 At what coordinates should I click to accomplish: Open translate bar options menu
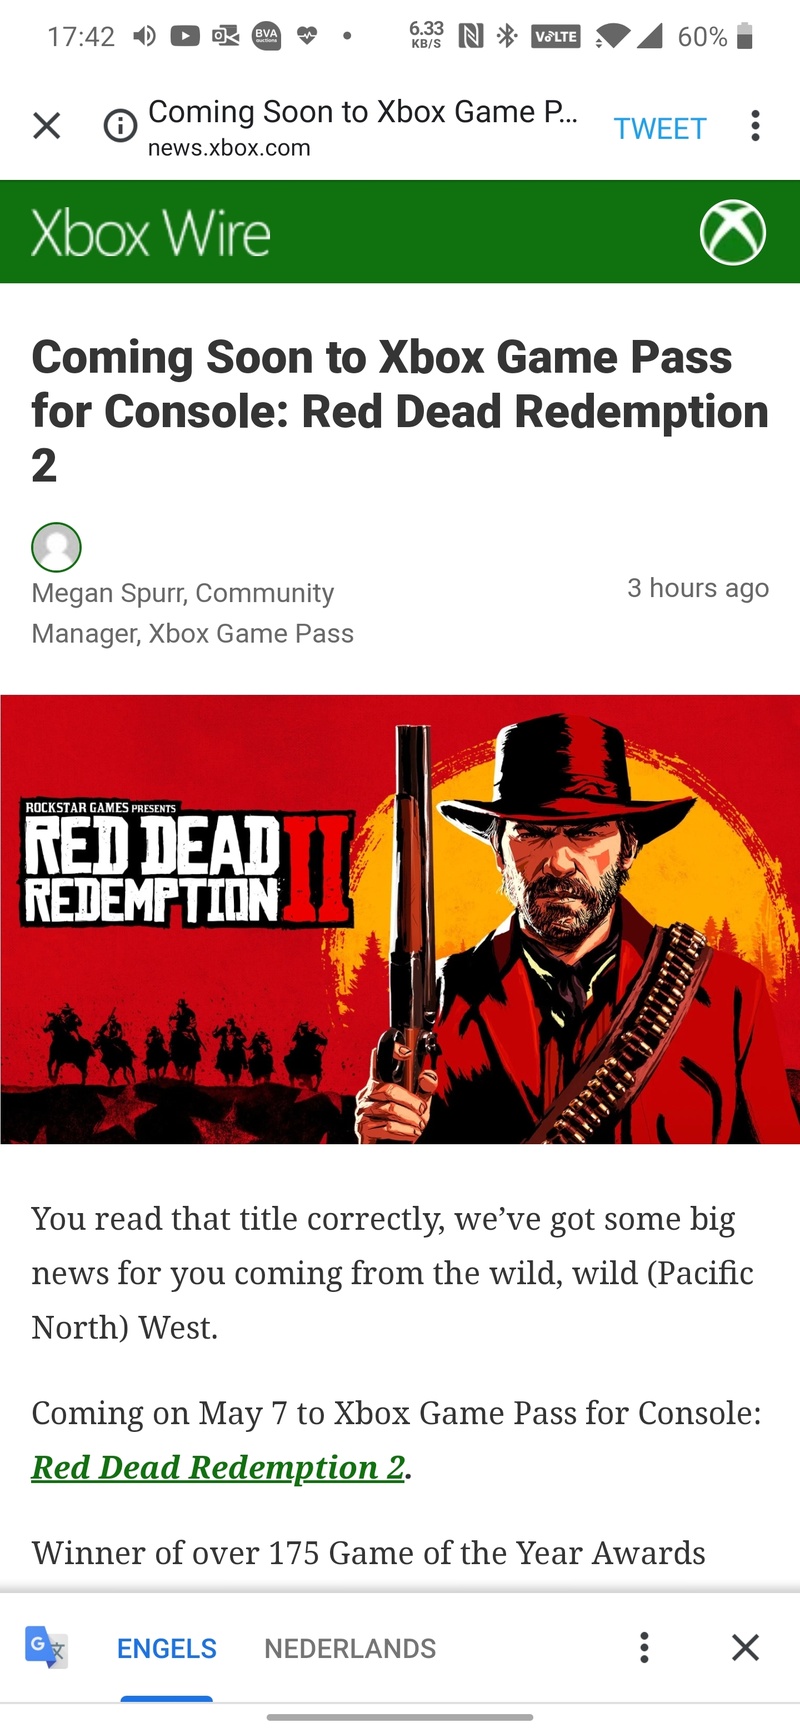pyautogui.click(x=644, y=1647)
